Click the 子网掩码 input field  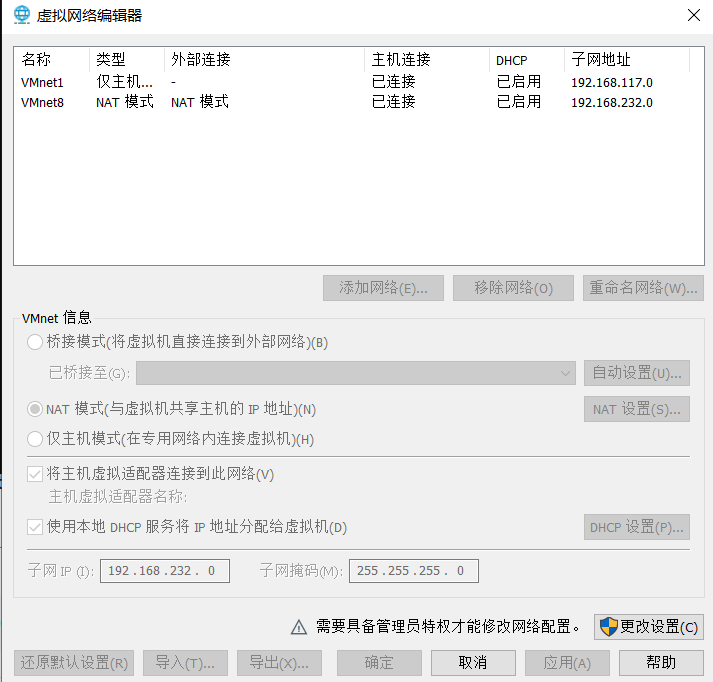tap(414, 571)
